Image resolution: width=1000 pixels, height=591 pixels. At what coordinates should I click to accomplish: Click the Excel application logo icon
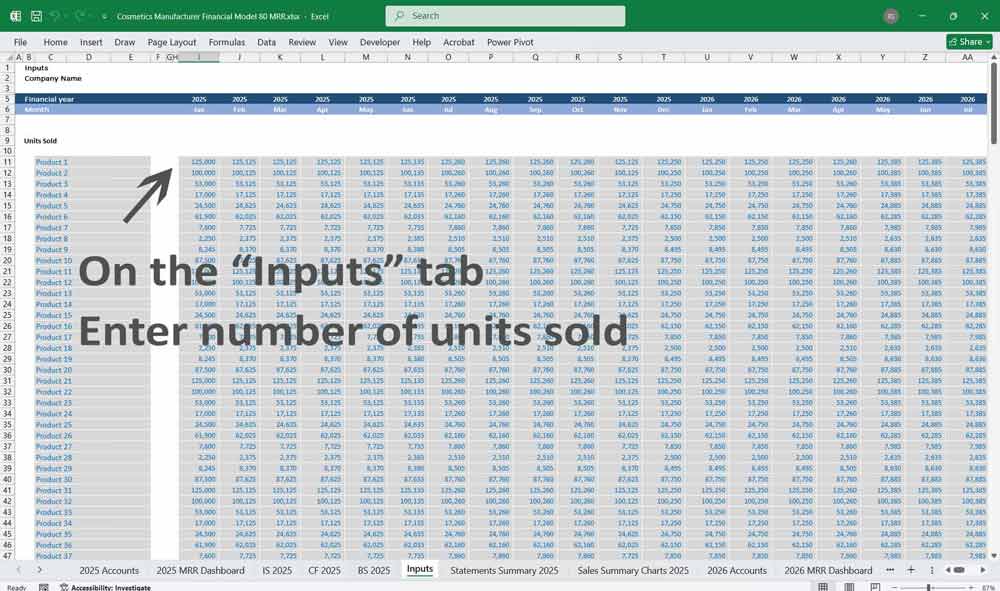(15, 16)
